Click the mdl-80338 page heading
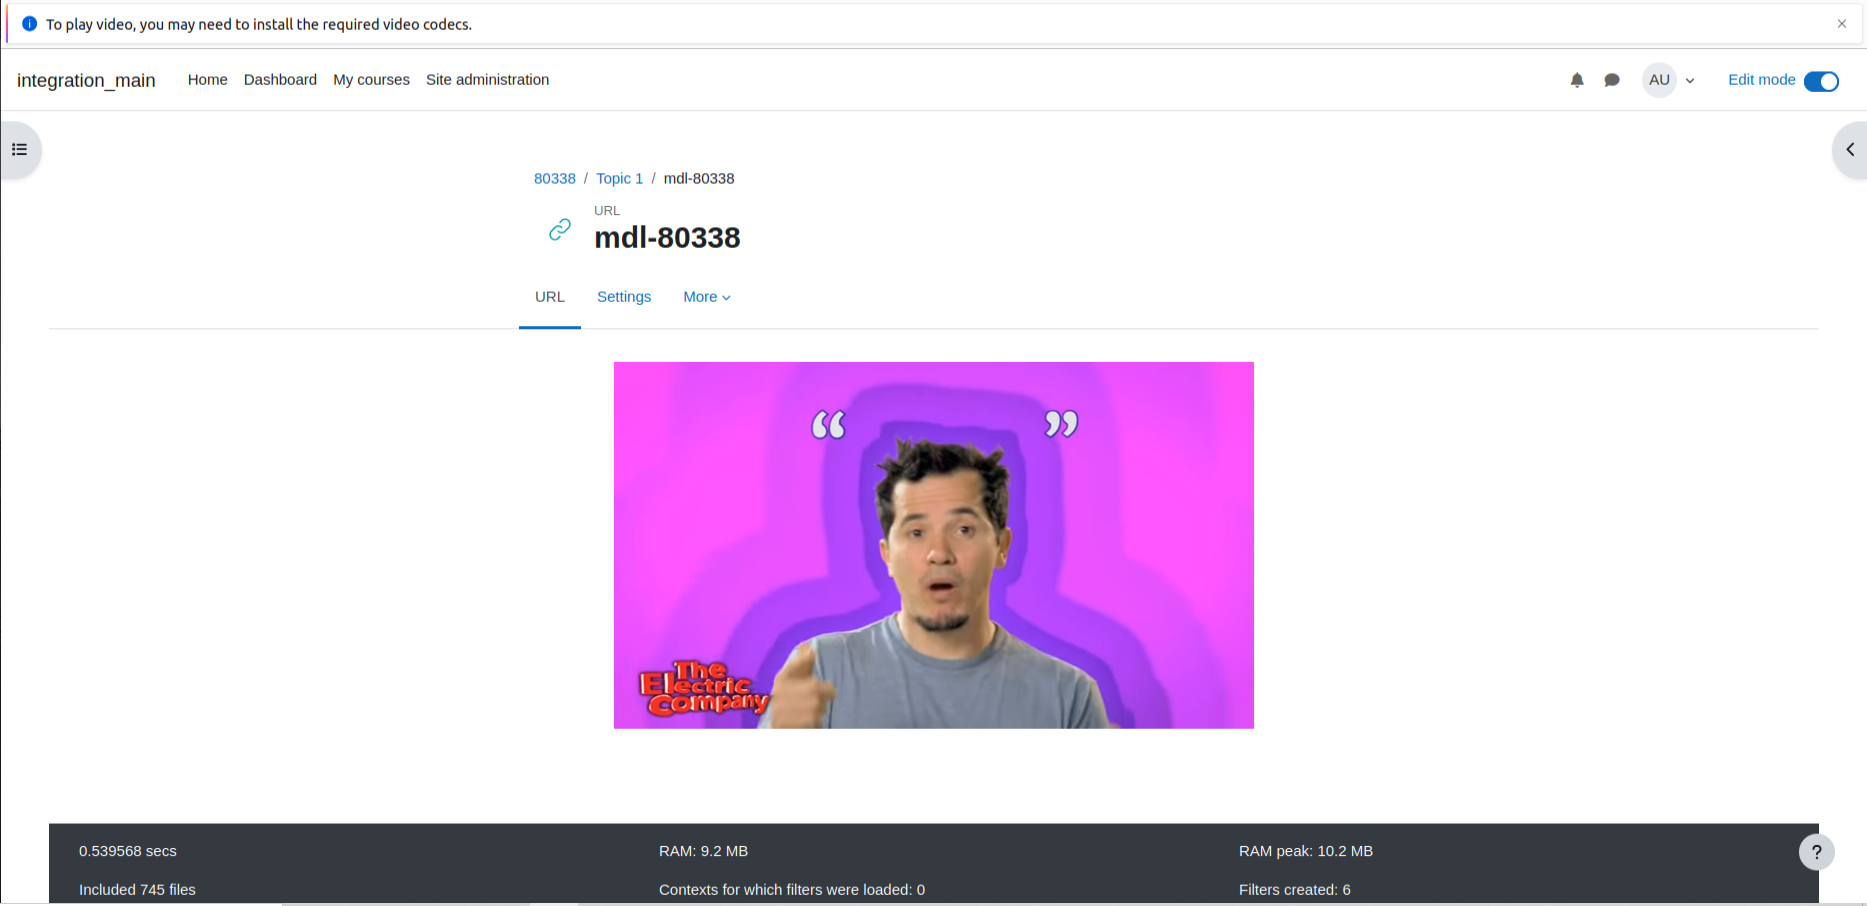Screen dimensions: 1867x906 pyautogui.click(x=667, y=238)
